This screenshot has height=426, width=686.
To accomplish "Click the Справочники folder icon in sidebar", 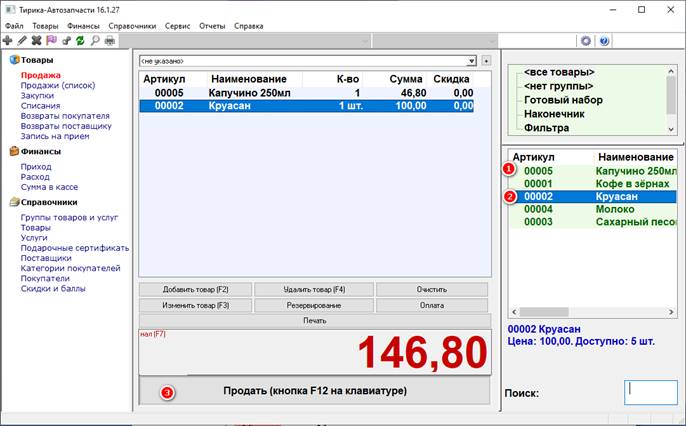I will (x=14, y=202).
